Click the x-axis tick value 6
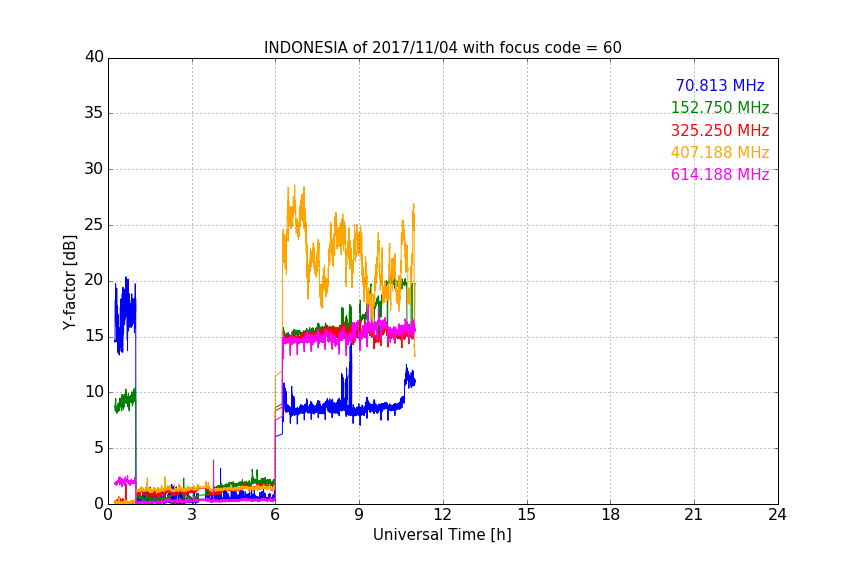 click(x=276, y=515)
